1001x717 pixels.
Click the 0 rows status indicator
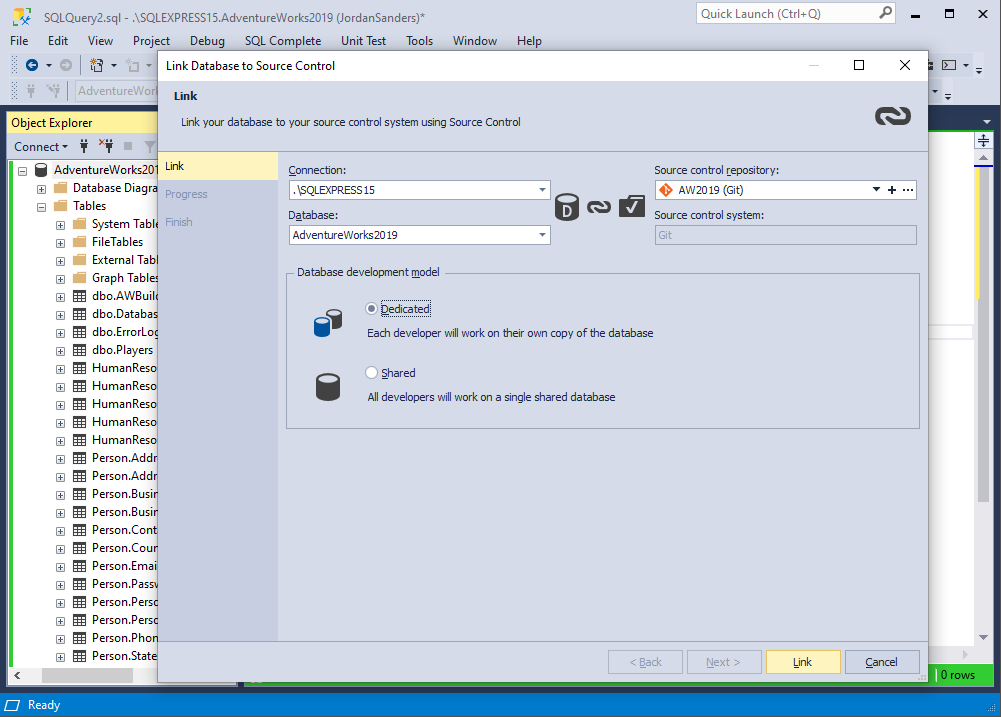pos(958,675)
